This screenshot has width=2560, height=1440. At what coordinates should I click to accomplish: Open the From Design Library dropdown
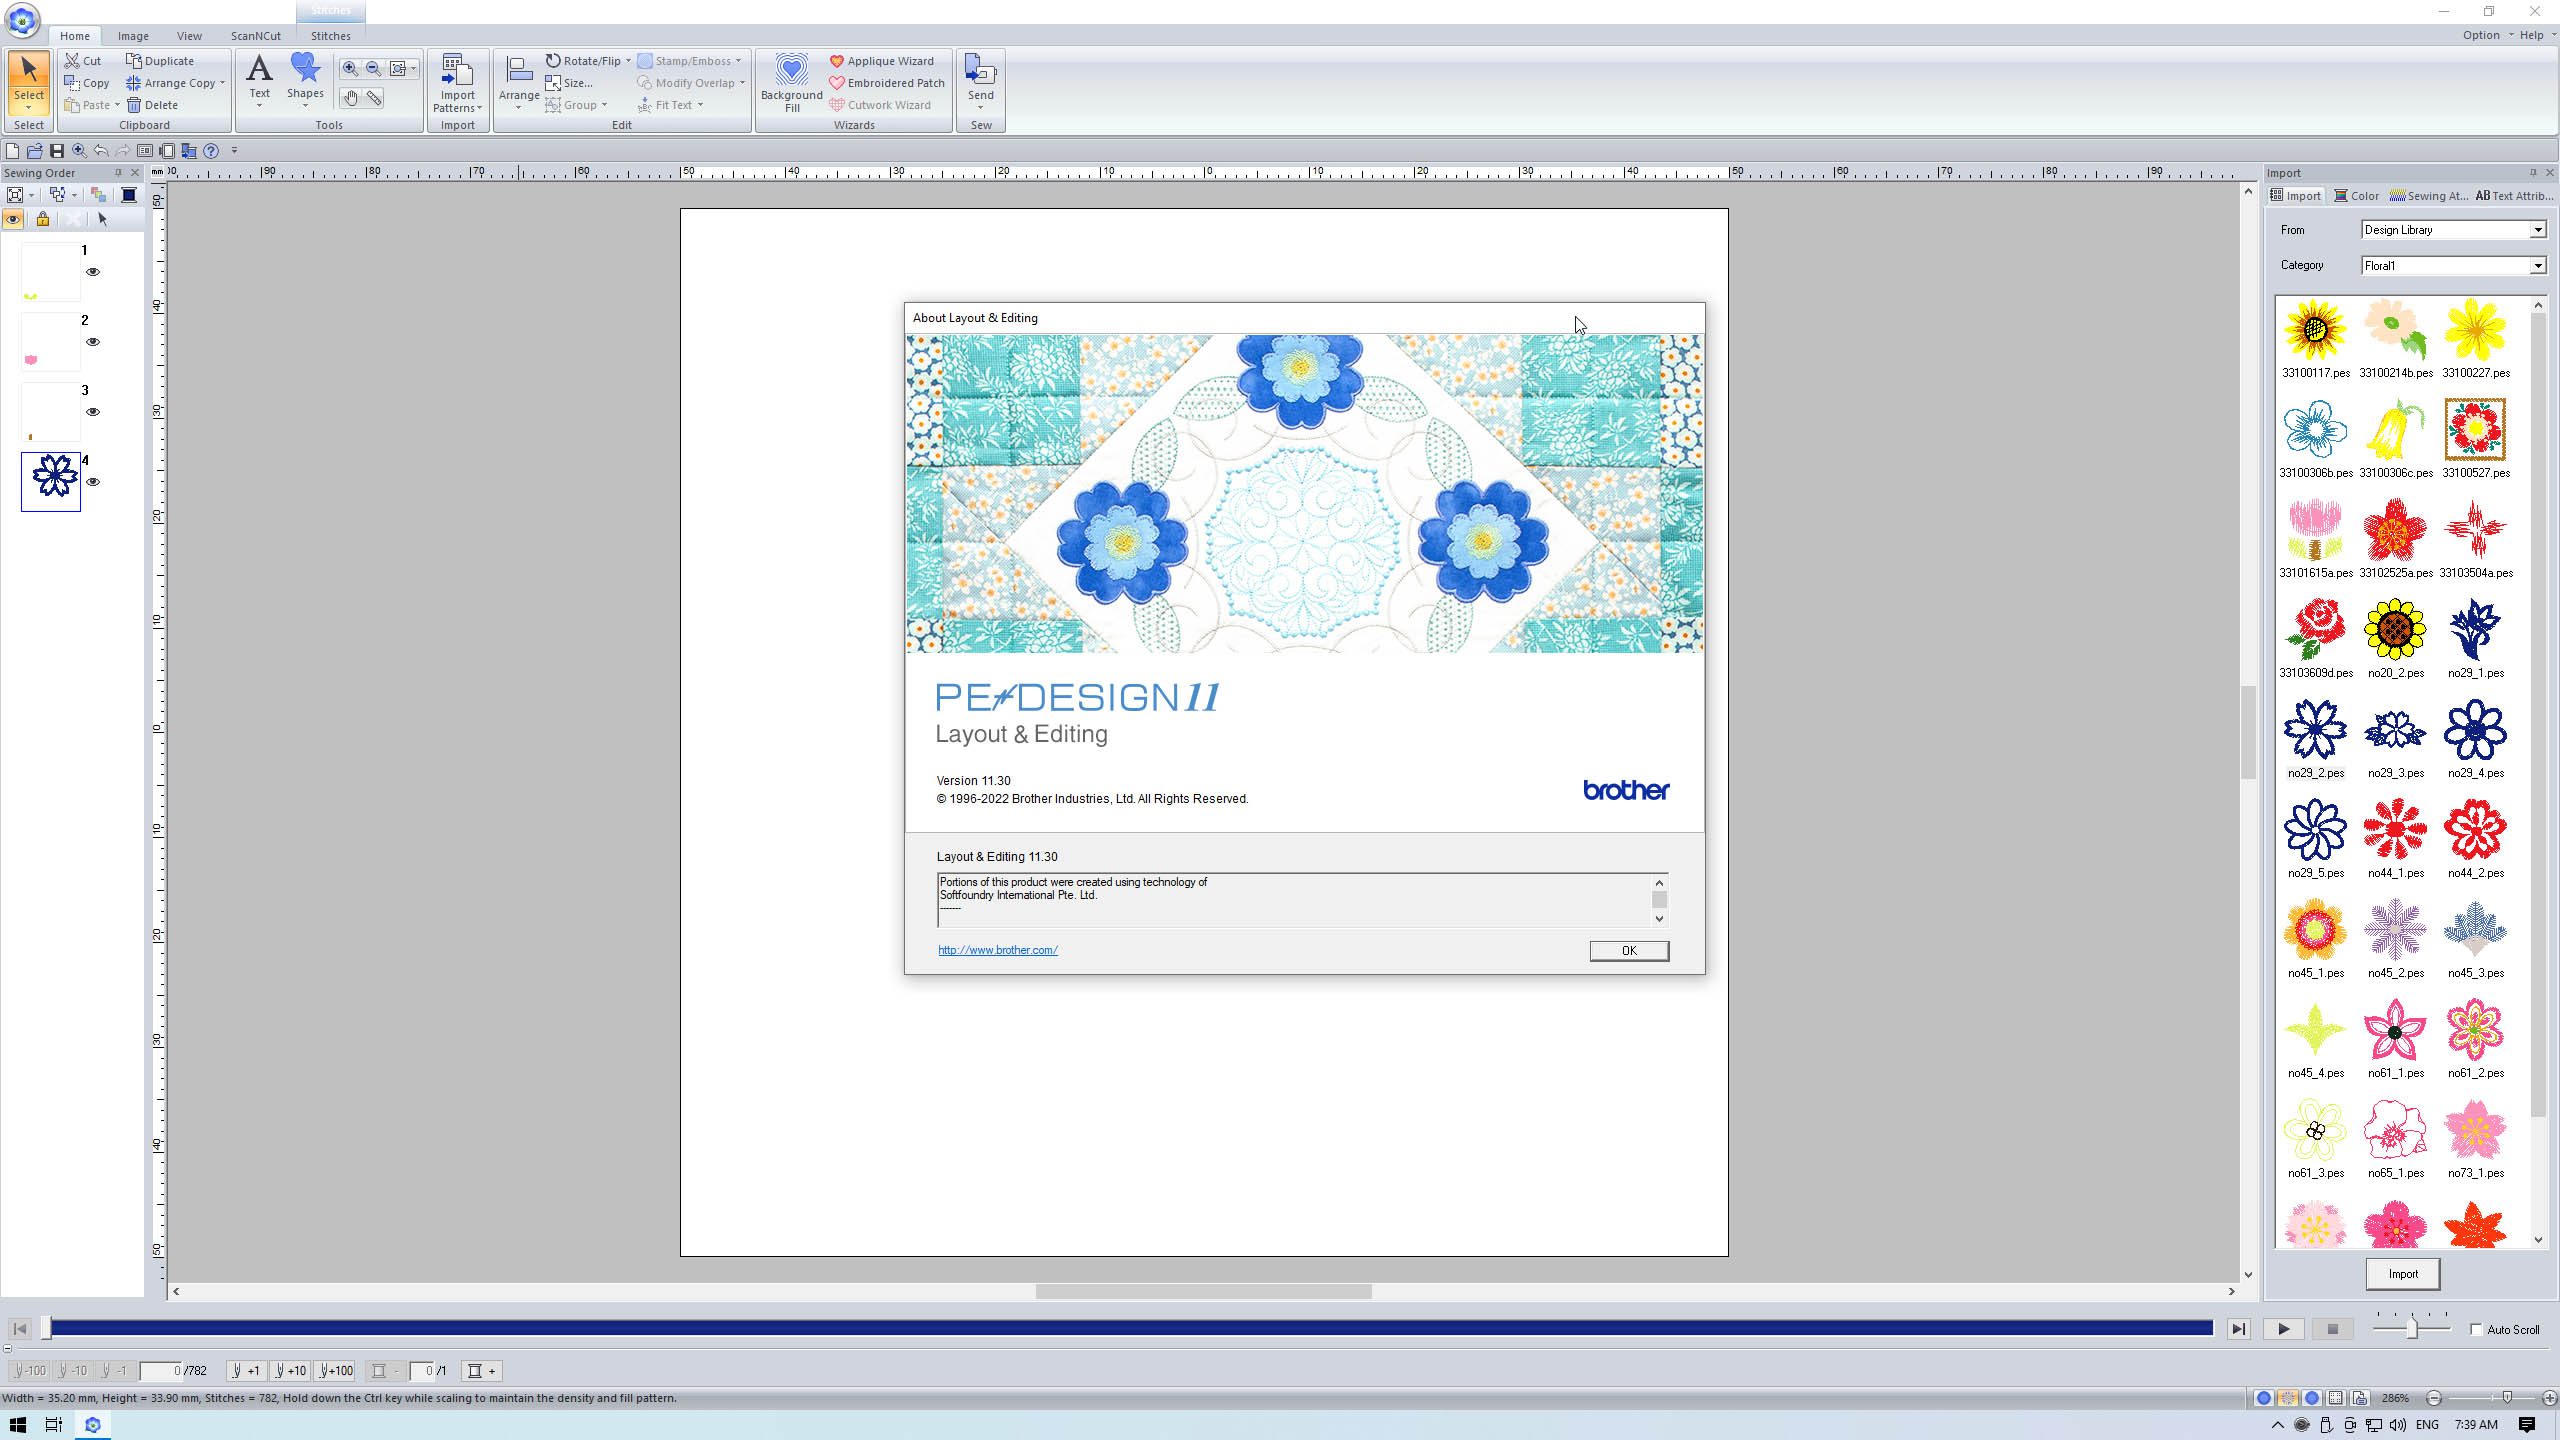click(x=2536, y=230)
